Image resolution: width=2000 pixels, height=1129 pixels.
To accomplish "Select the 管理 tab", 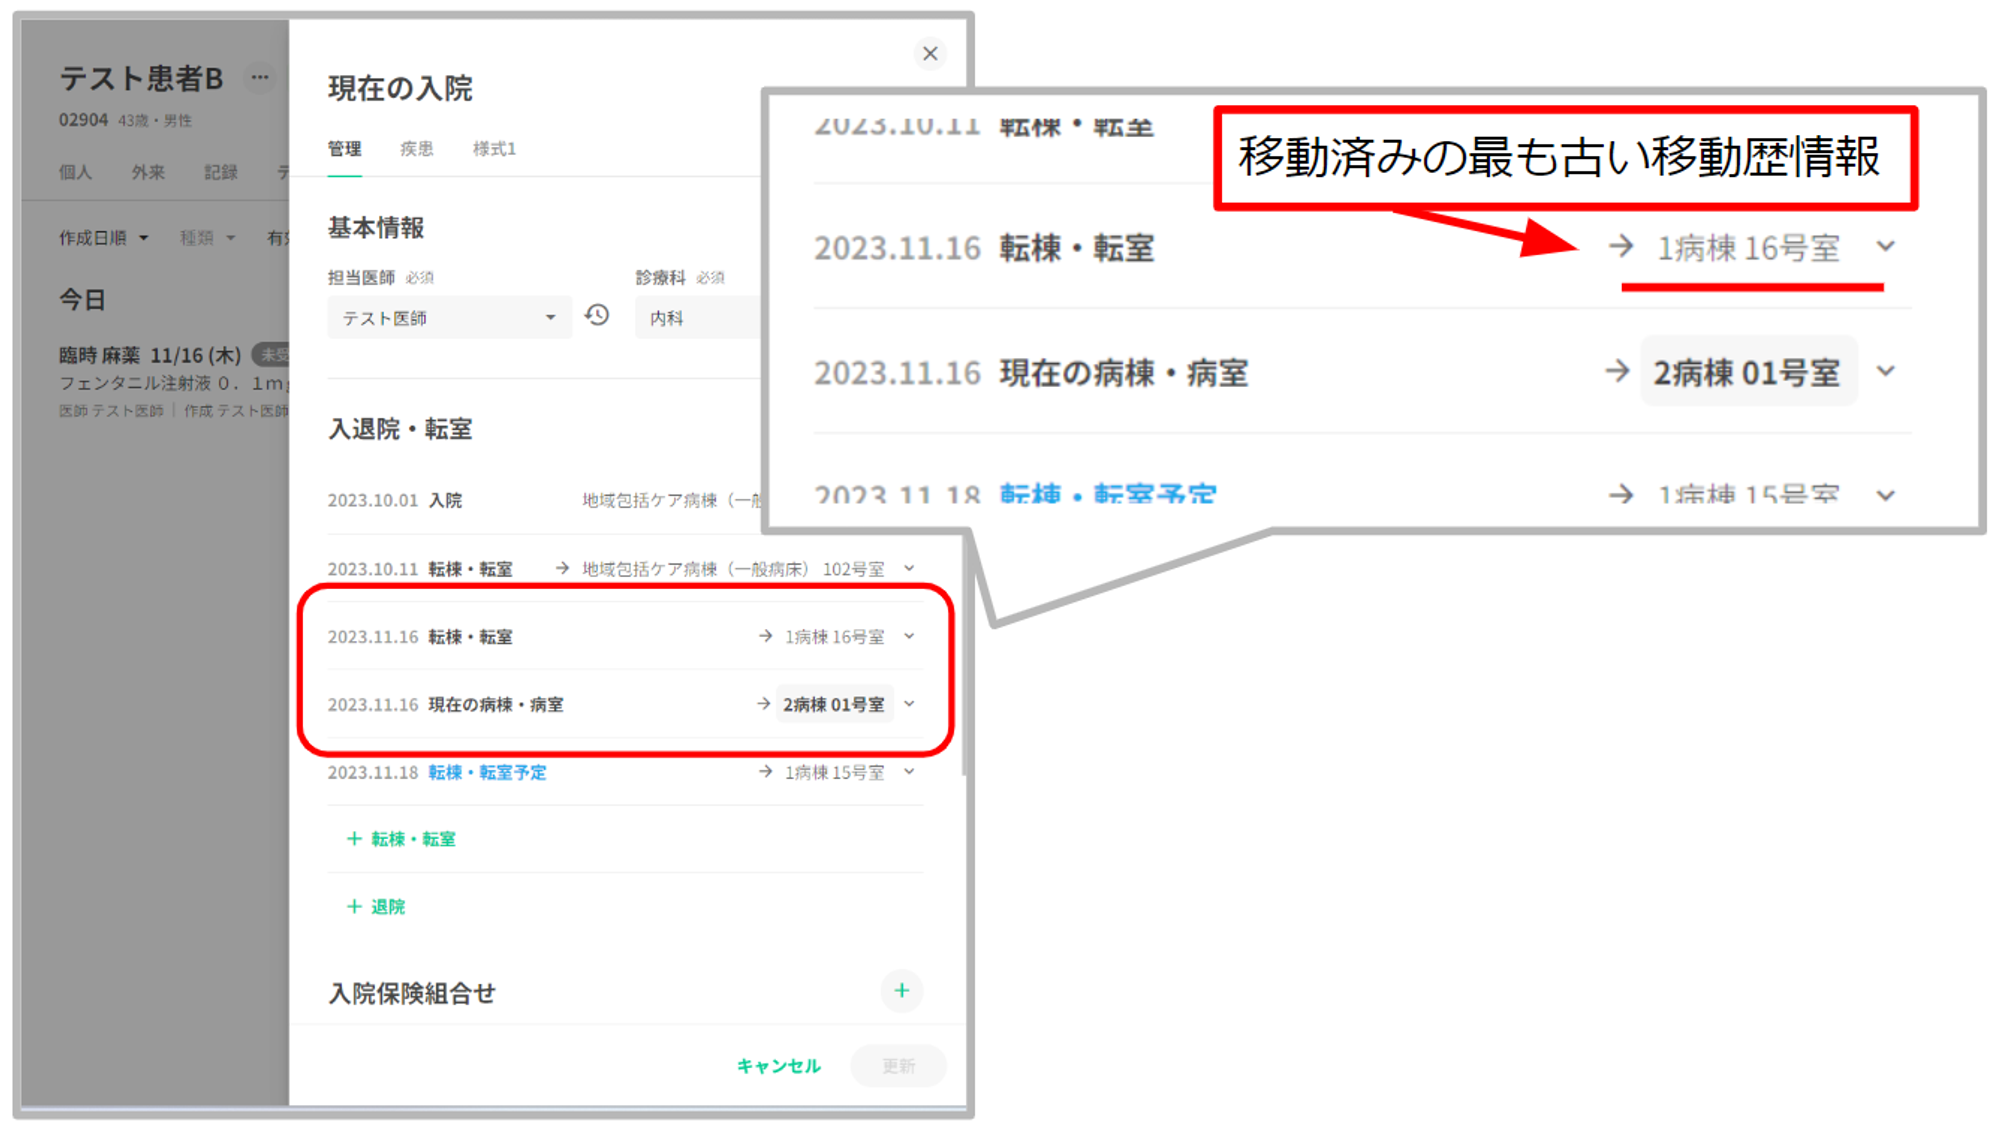I will [344, 149].
